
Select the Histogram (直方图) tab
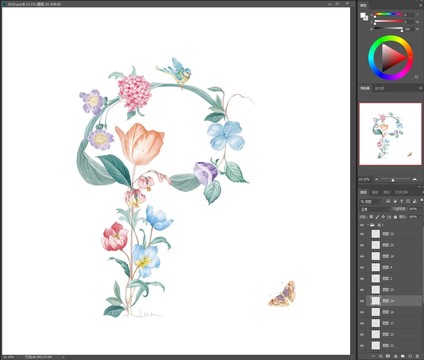(x=379, y=88)
